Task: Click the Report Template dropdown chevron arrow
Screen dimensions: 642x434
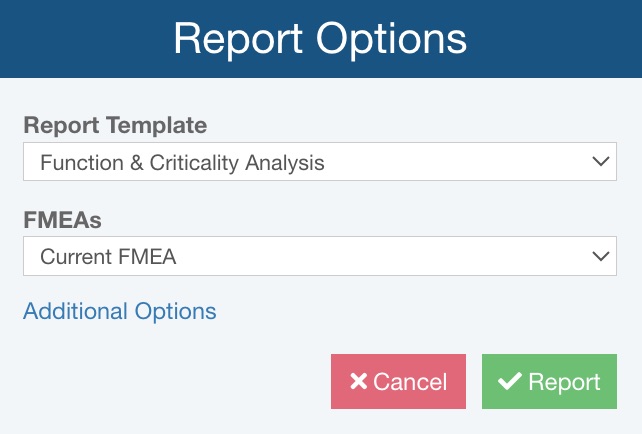Action: tap(600, 161)
